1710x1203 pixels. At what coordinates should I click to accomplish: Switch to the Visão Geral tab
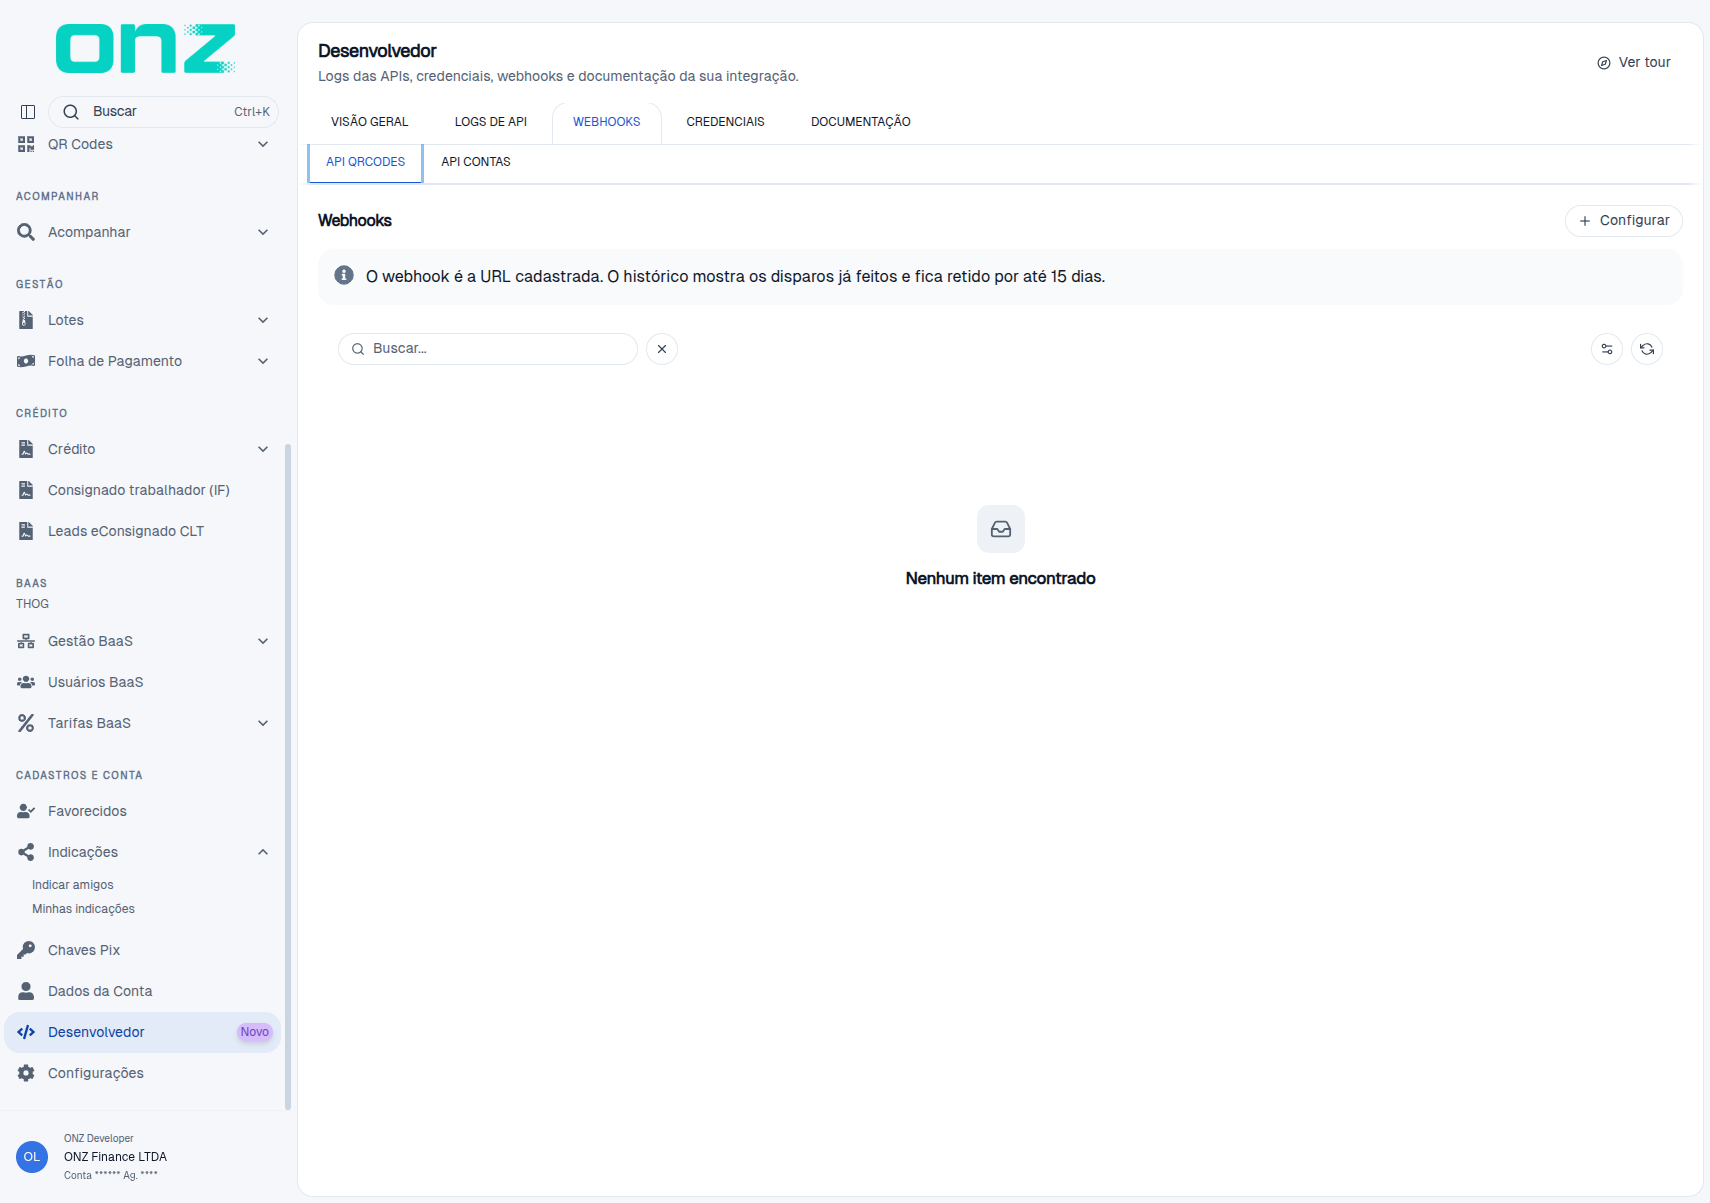point(370,122)
